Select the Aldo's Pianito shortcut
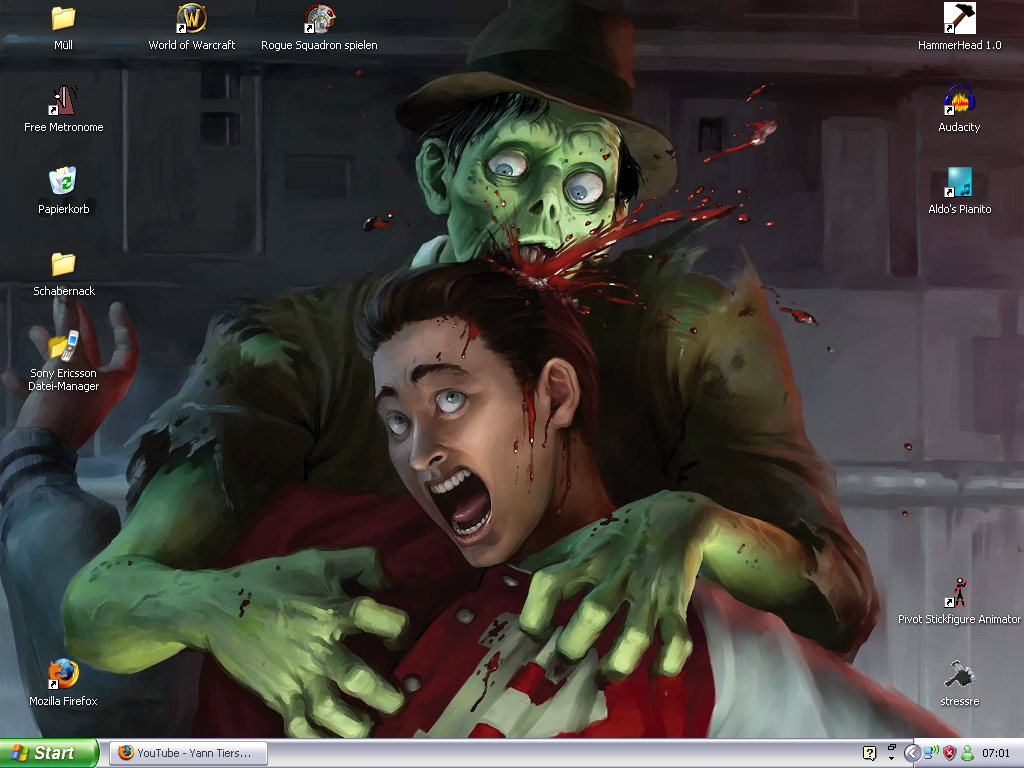 (959, 182)
